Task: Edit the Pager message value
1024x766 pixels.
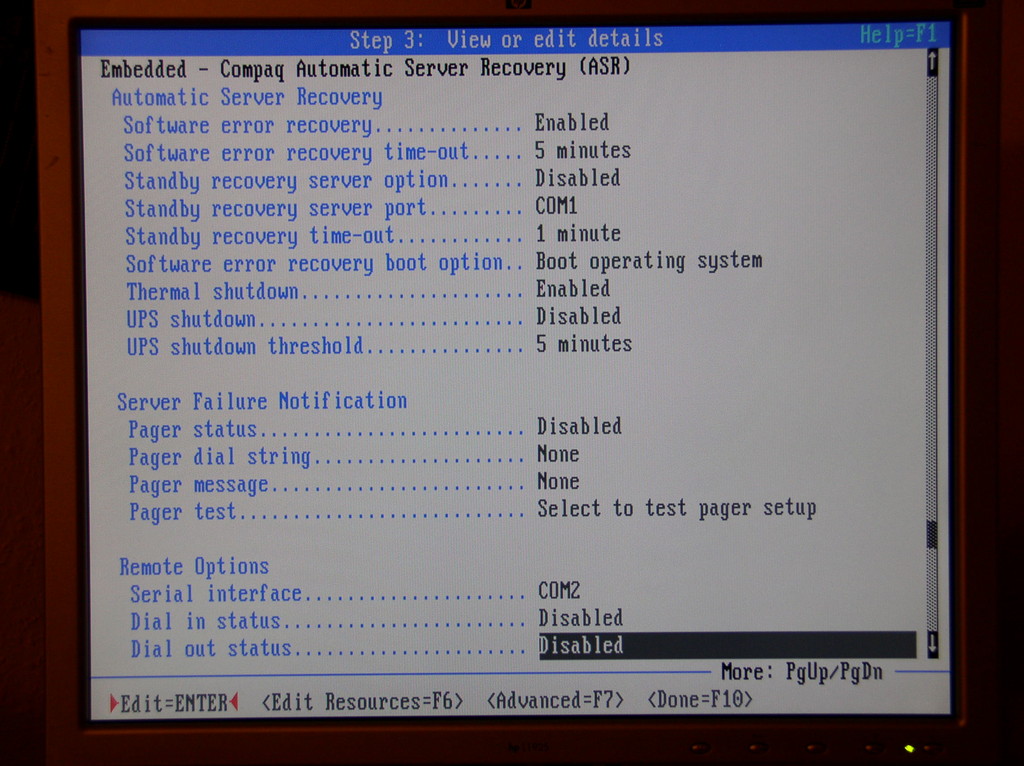Action: pos(558,482)
